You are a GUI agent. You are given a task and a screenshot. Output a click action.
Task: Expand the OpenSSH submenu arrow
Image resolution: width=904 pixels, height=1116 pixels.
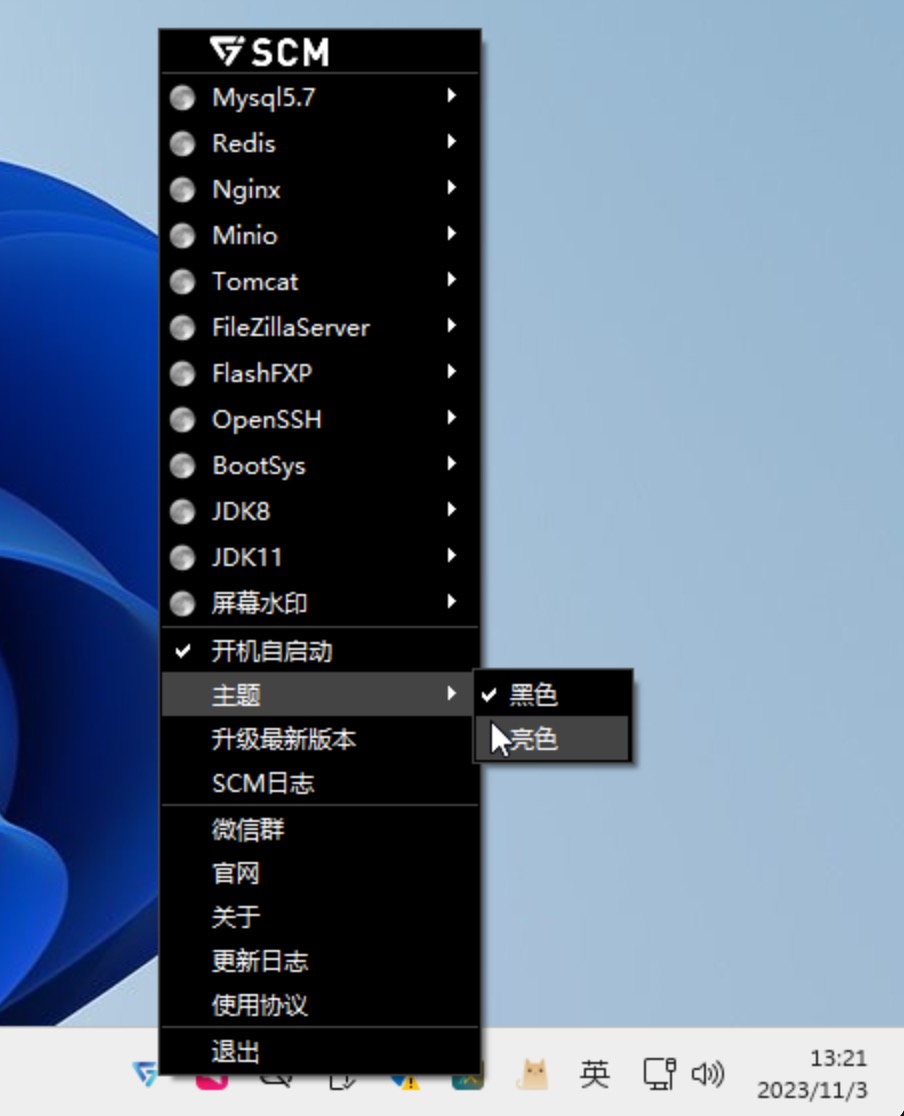click(451, 418)
